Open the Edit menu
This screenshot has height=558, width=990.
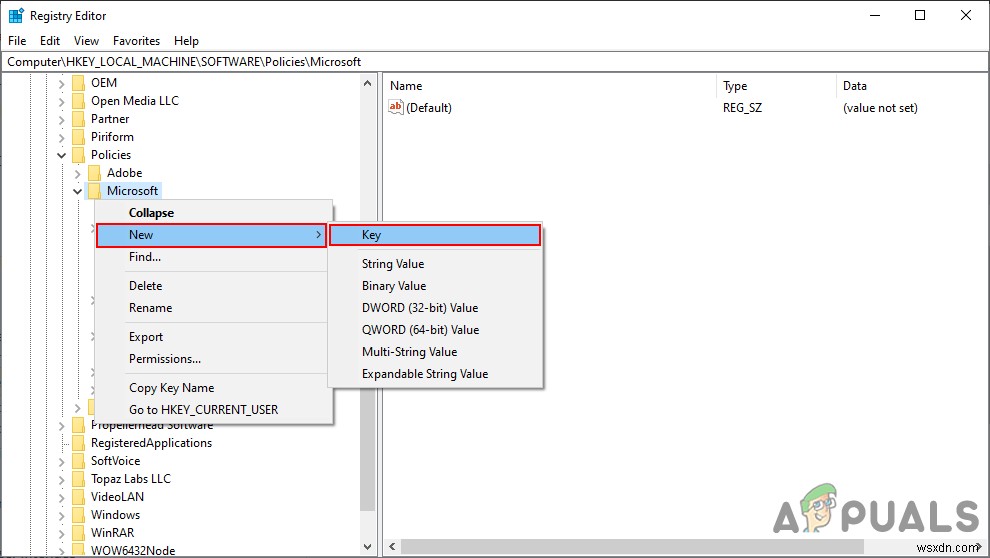pos(50,41)
